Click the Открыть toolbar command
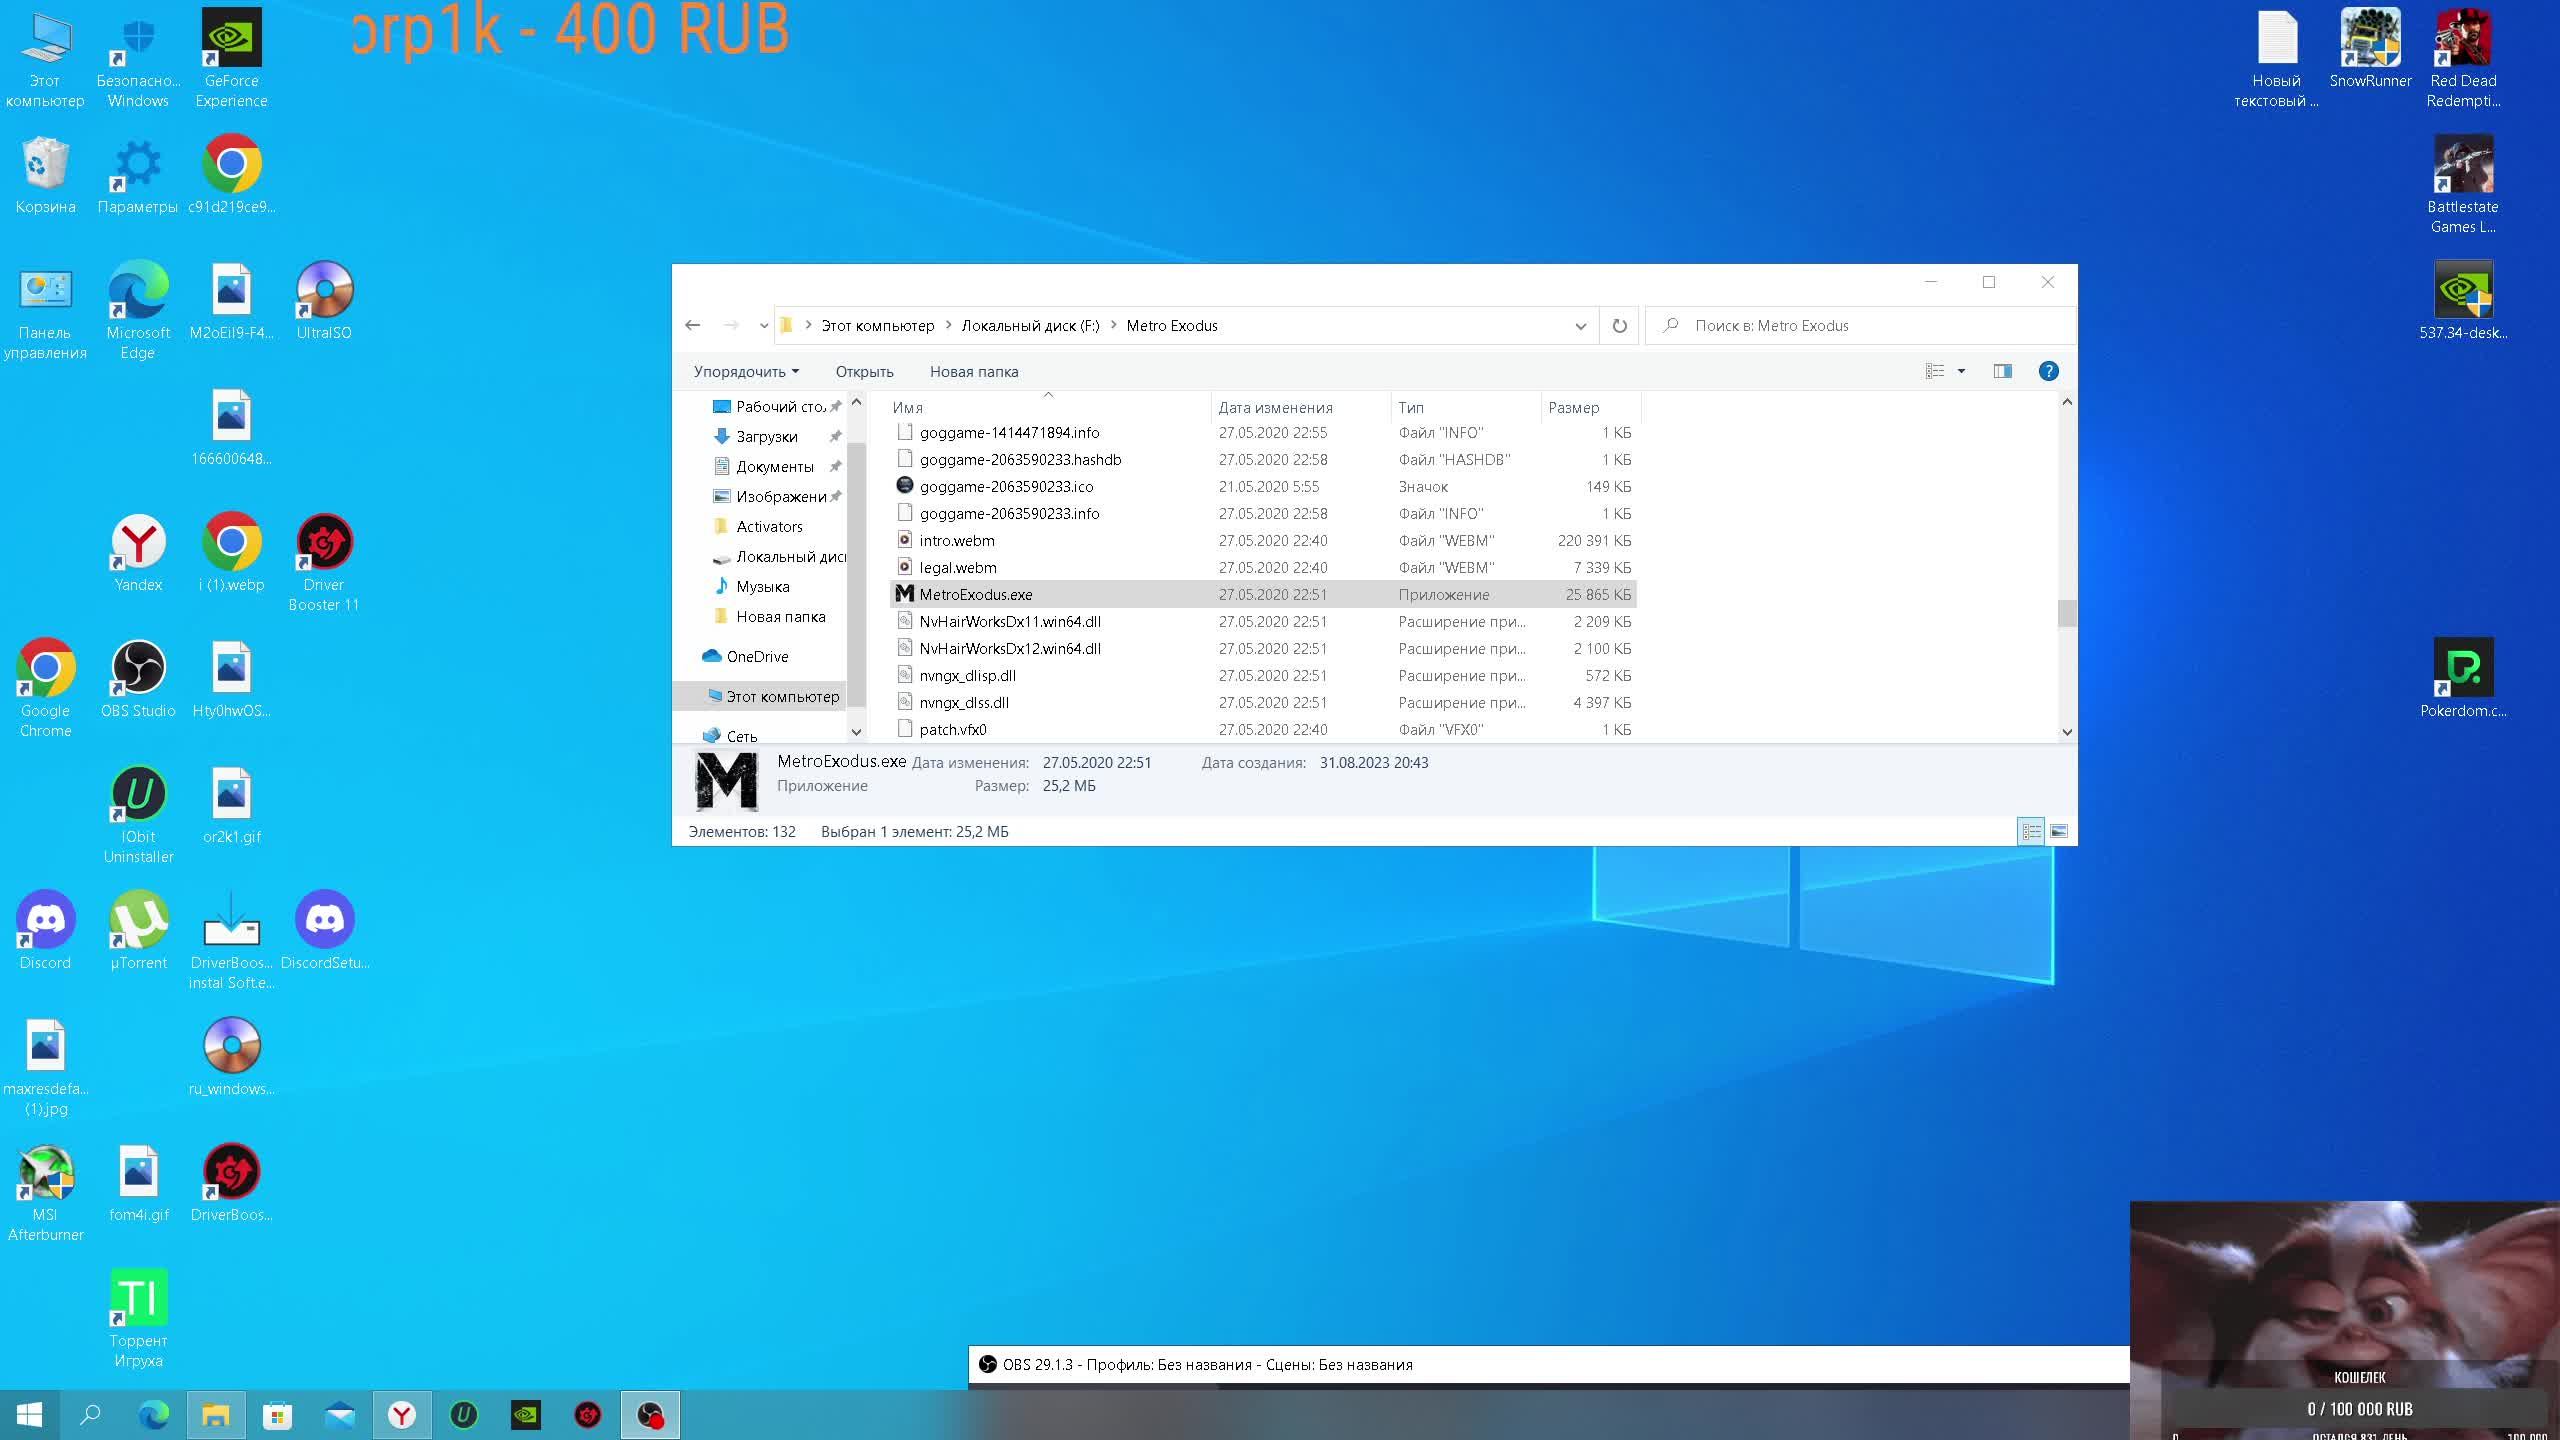Screen dimensions: 2560x1440 tap(864, 371)
